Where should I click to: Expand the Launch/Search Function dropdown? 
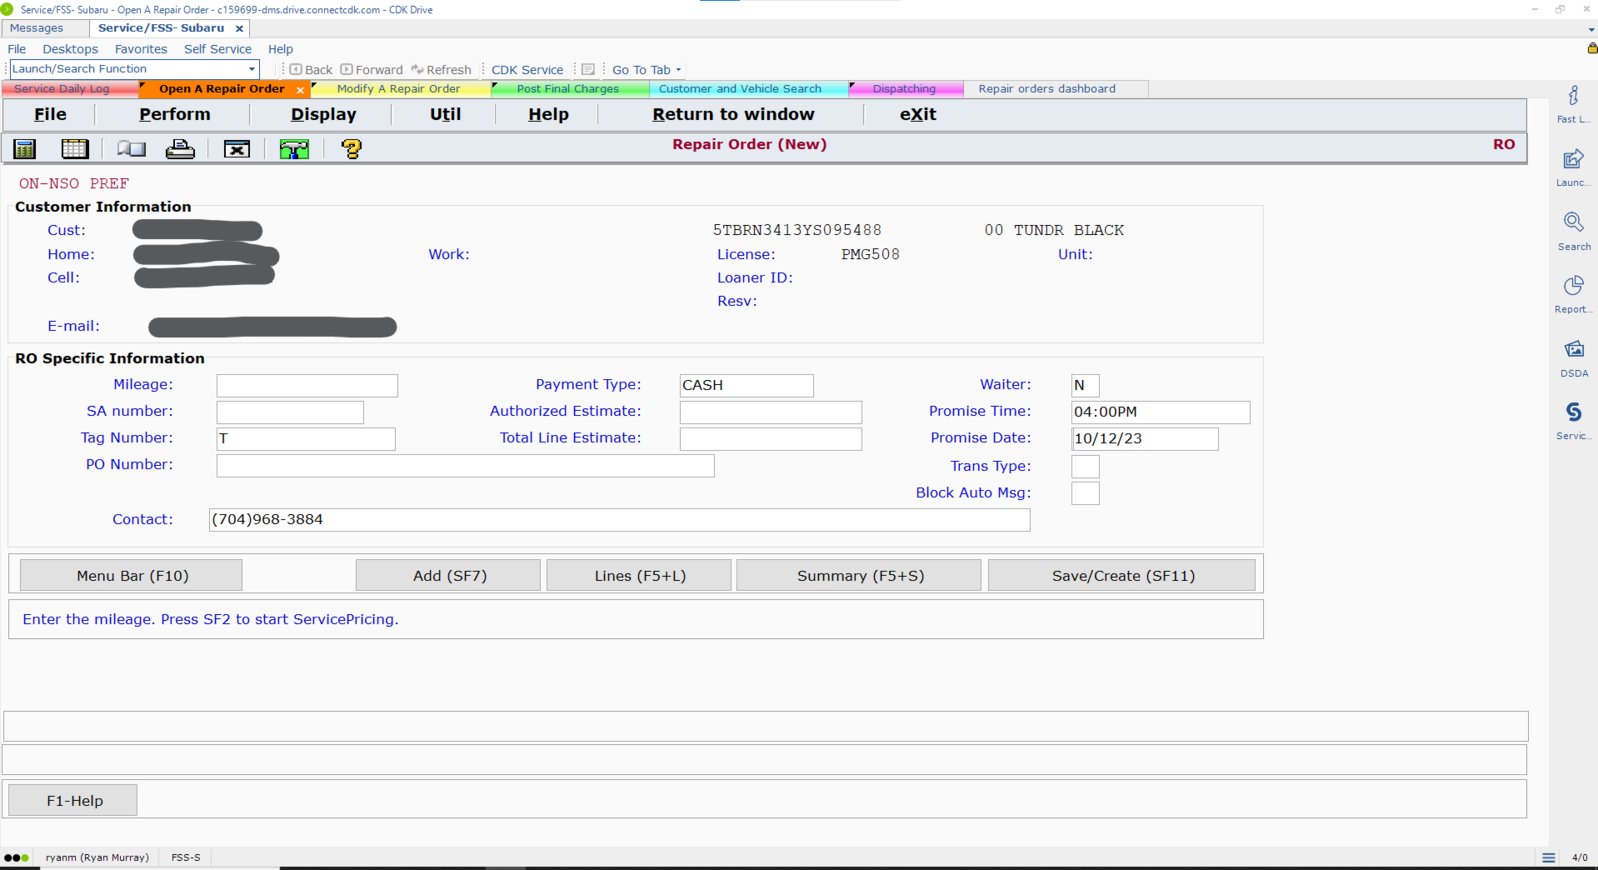point(252,69)
